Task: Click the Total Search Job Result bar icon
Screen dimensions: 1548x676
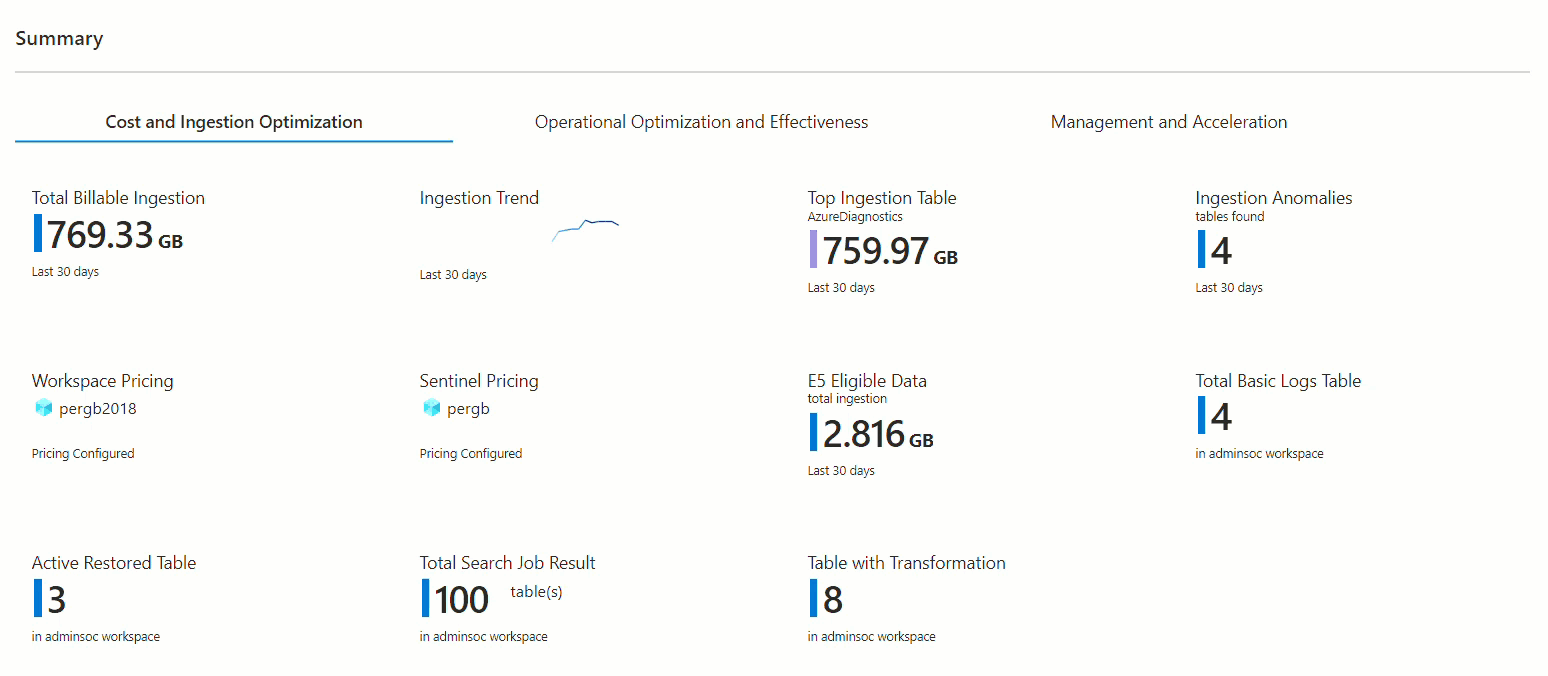Action: click(427, 598)
